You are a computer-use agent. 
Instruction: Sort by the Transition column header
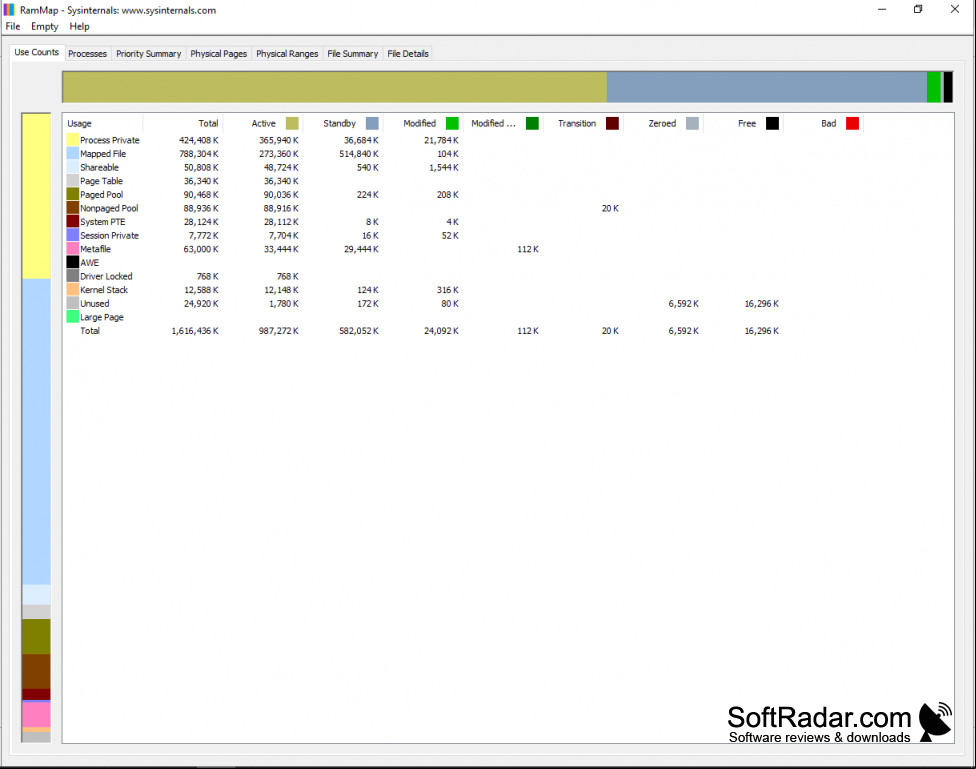coord(583,123)
